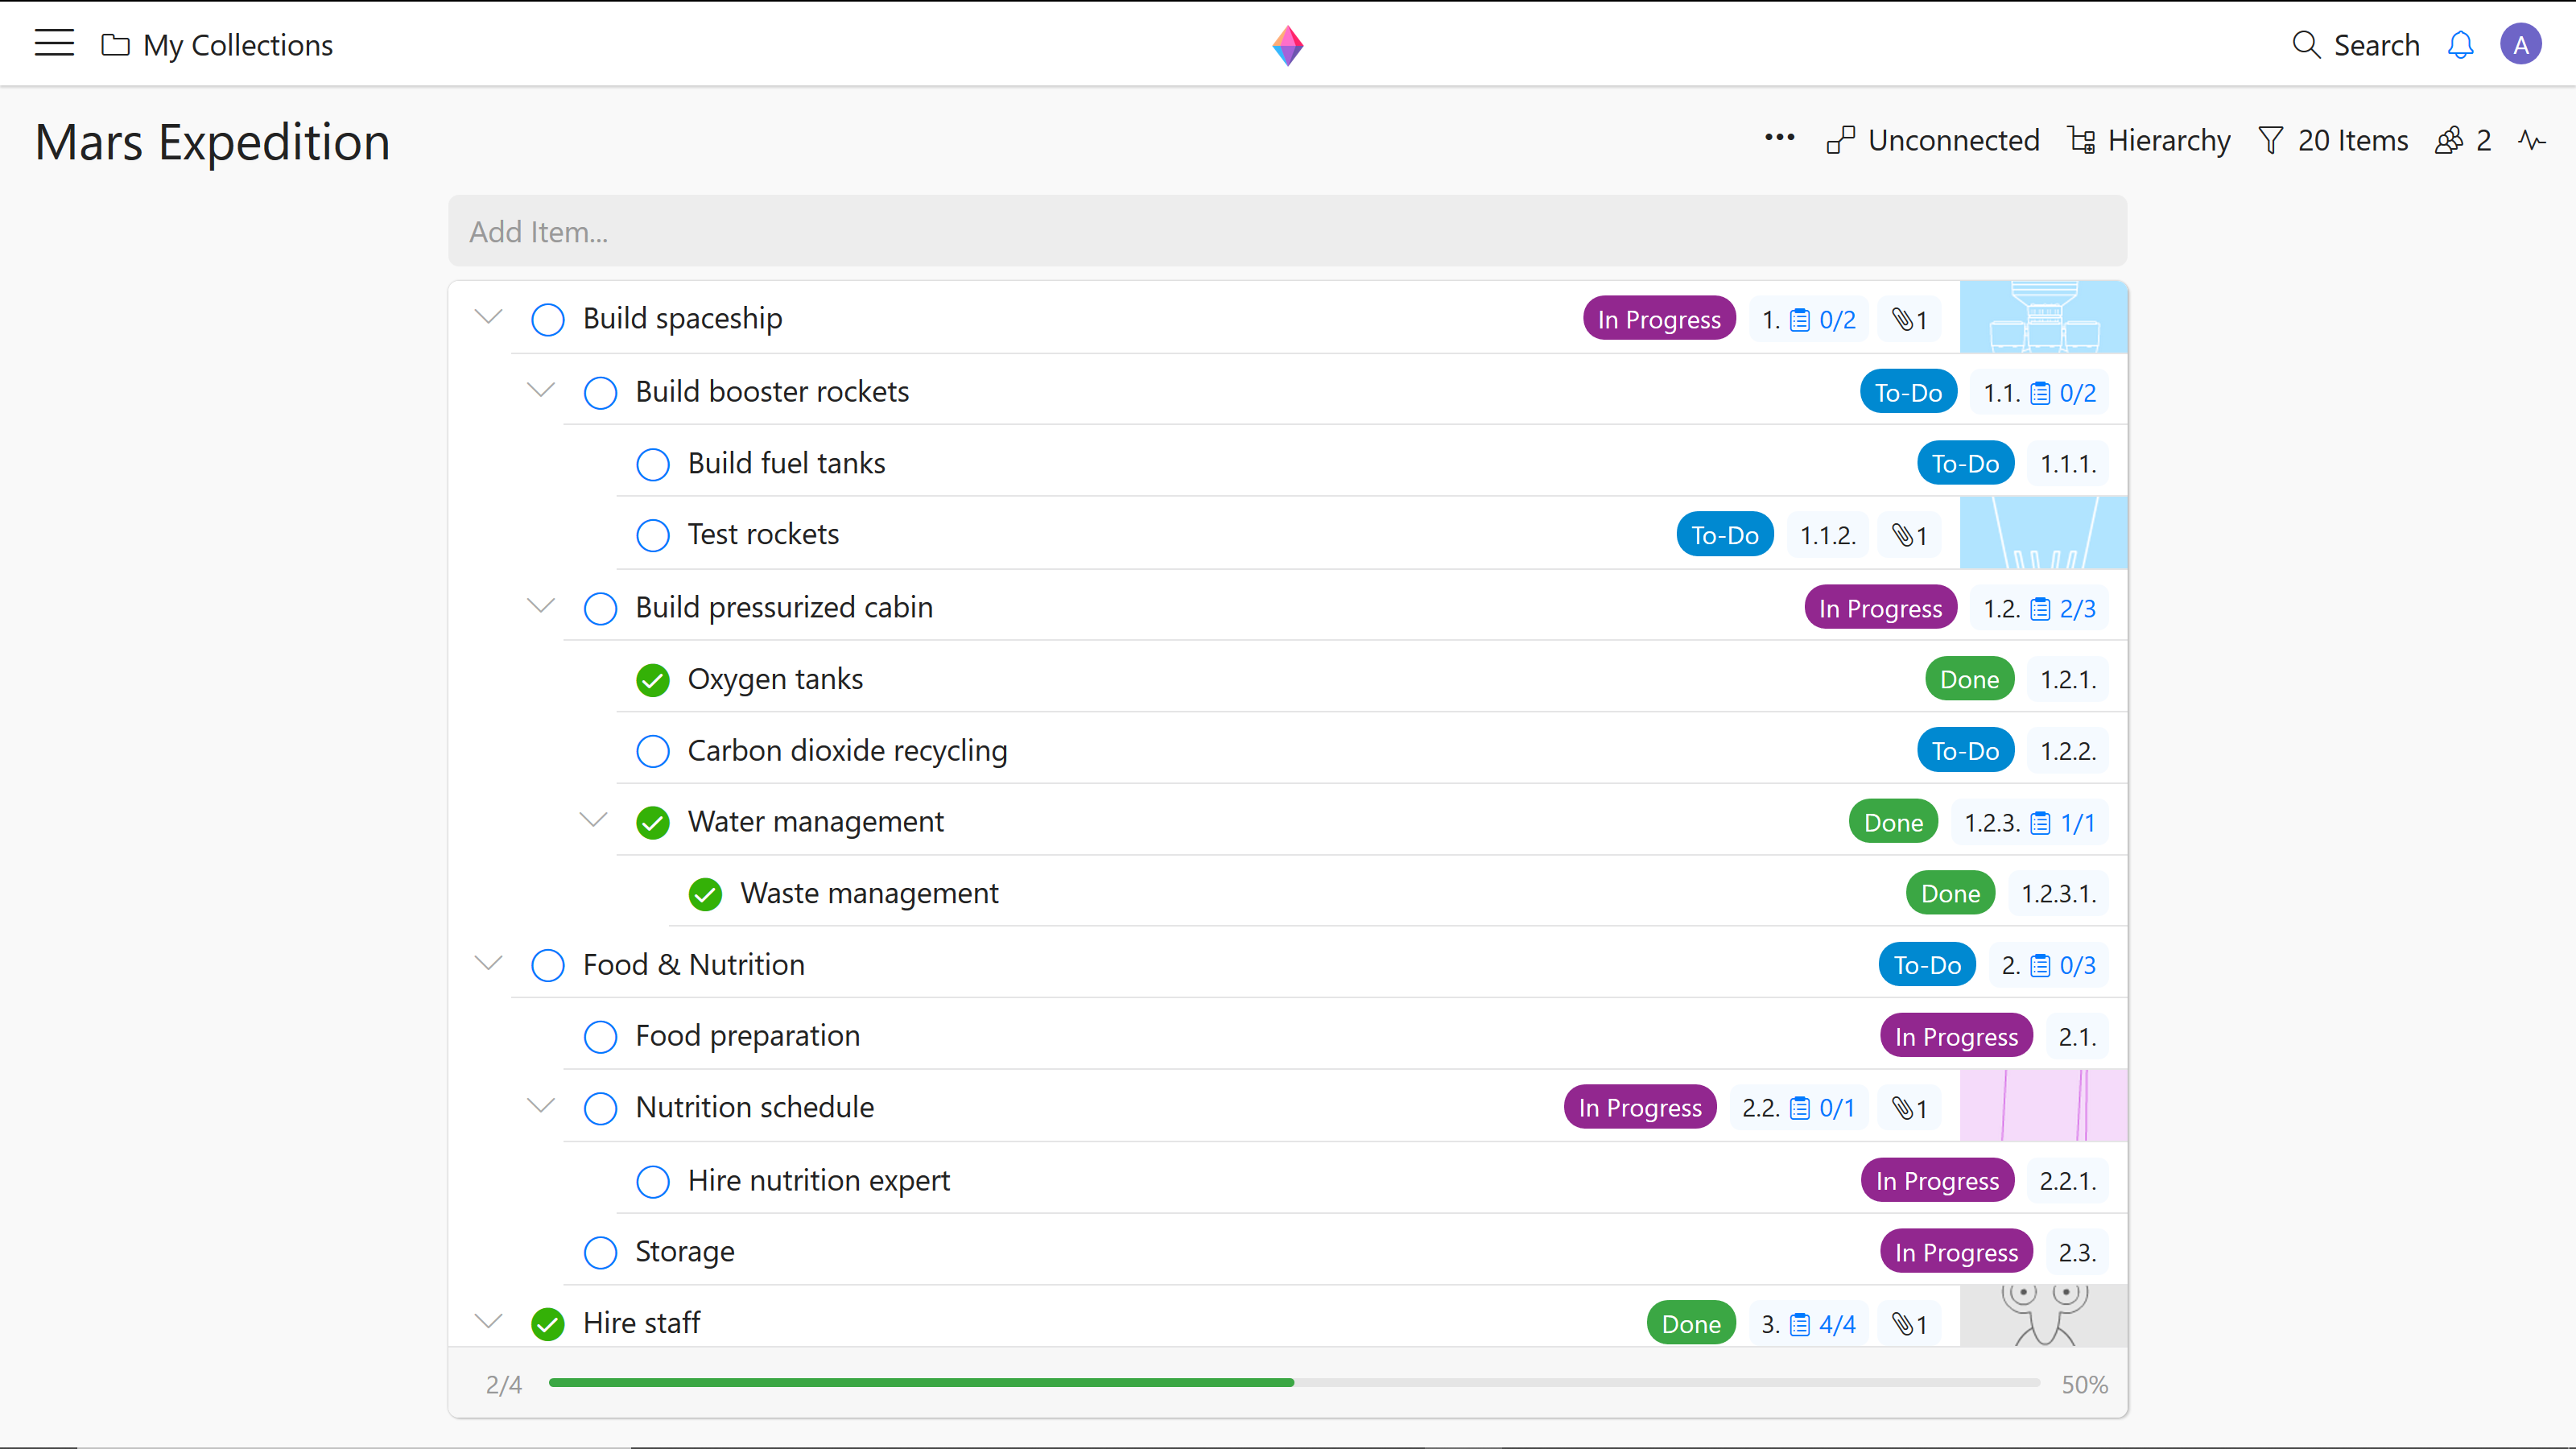Viewport: 2576px width, 1449px height.
Task: Click the three-dots more options icon
Action: (1779, 139)
